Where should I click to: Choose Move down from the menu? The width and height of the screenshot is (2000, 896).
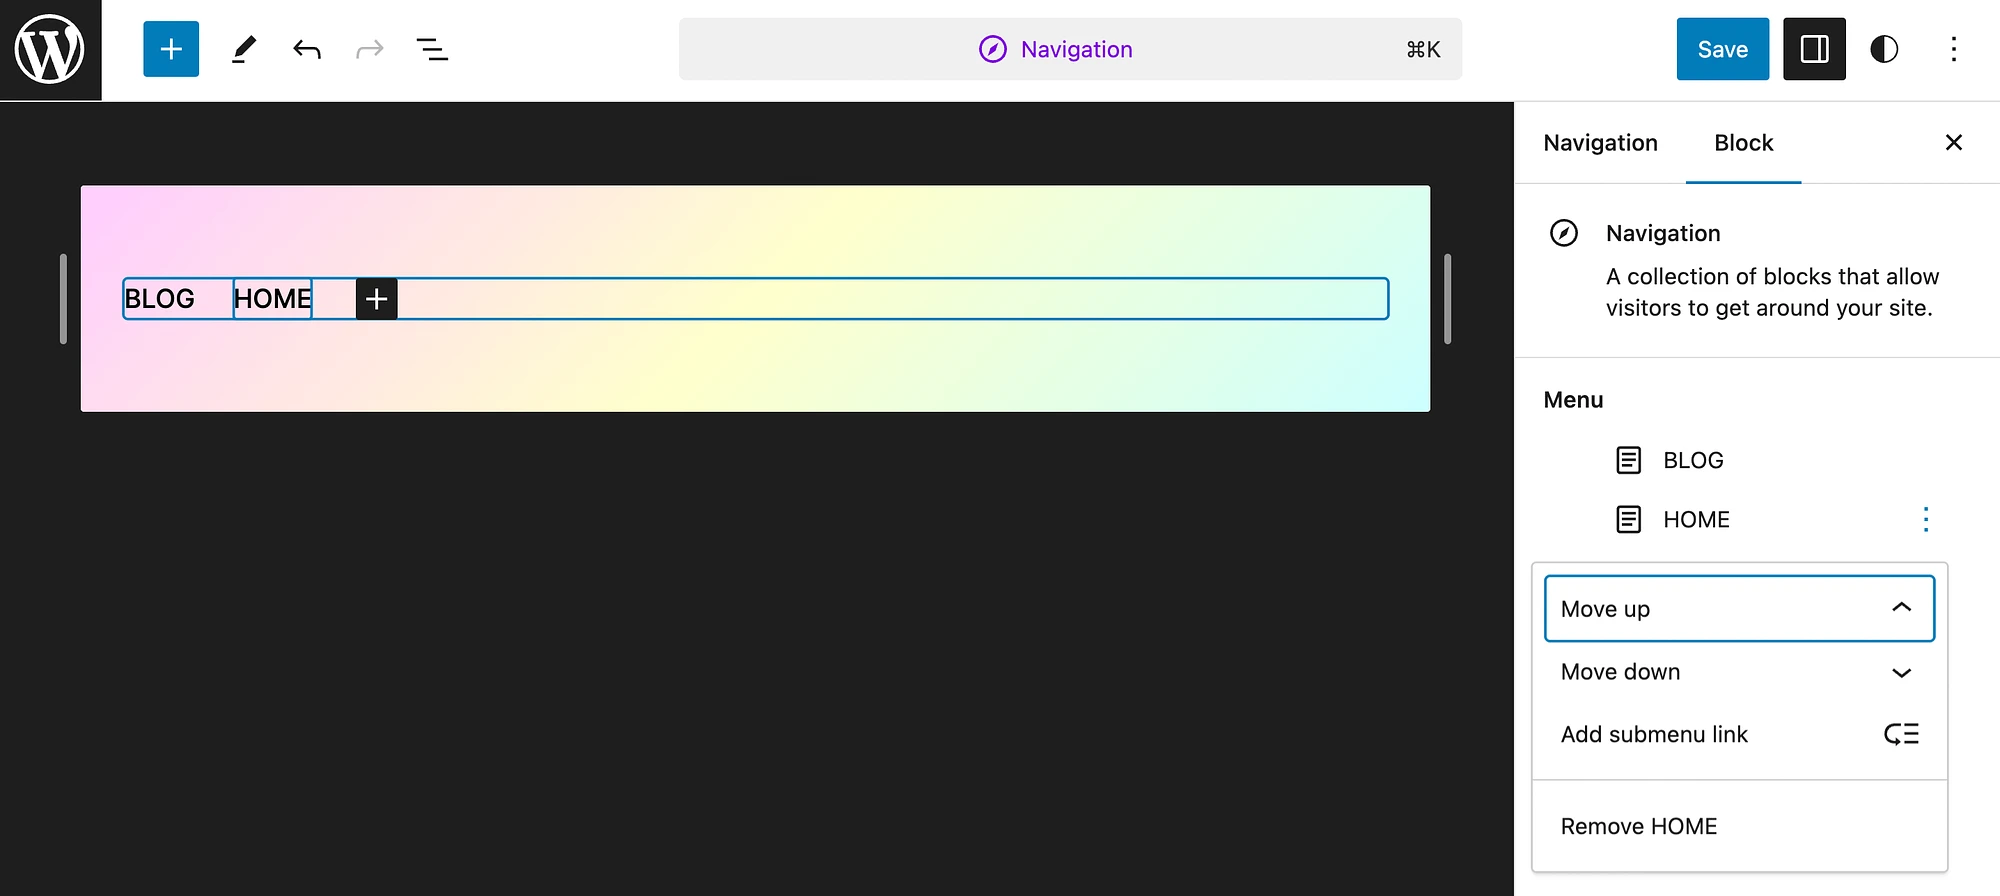click(1739, 672)
